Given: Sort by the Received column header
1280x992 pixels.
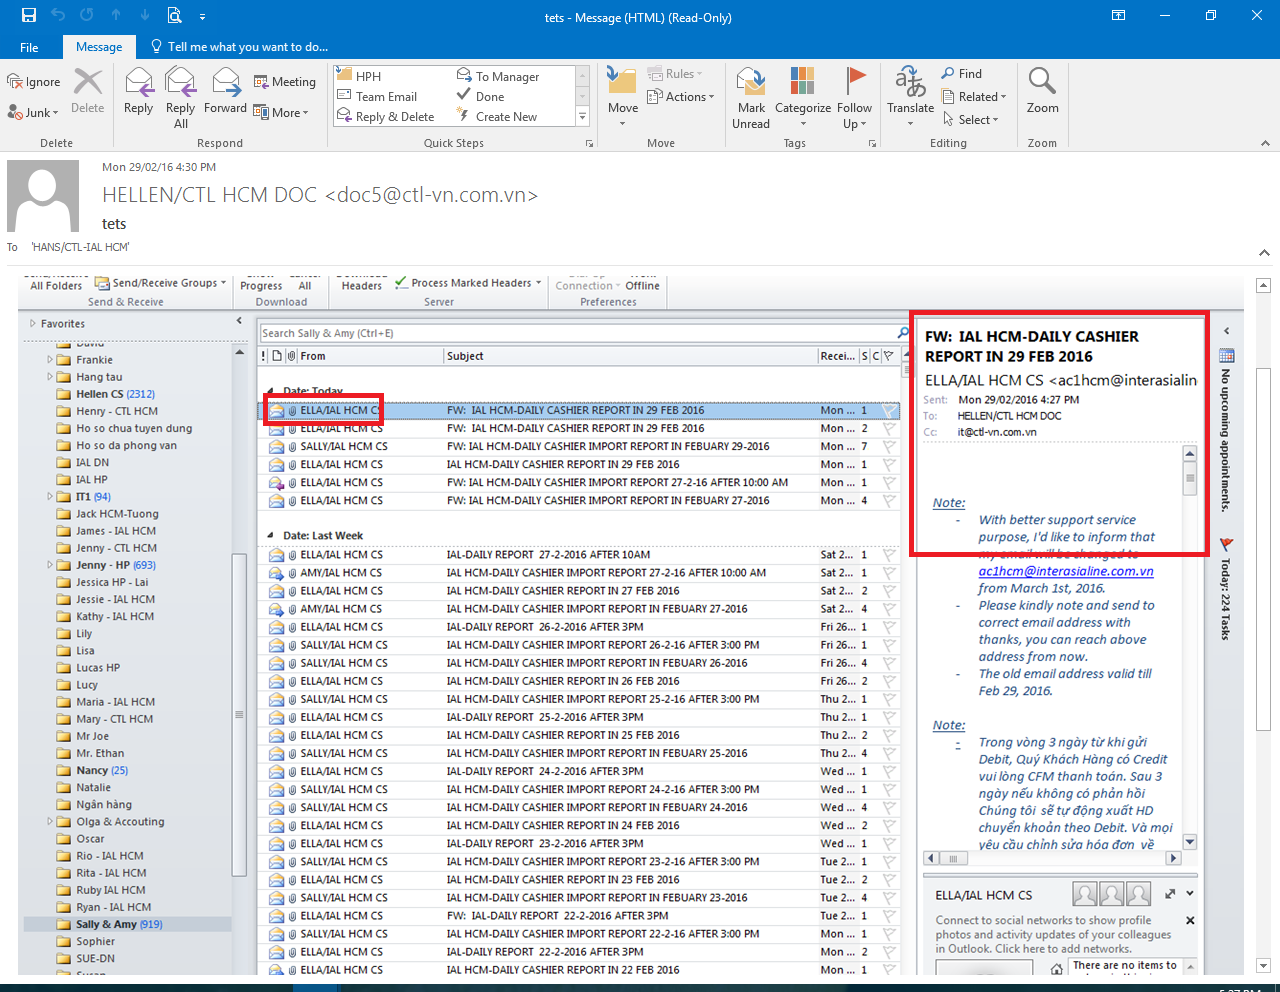Looking at the screenshot, I should 838,356.
